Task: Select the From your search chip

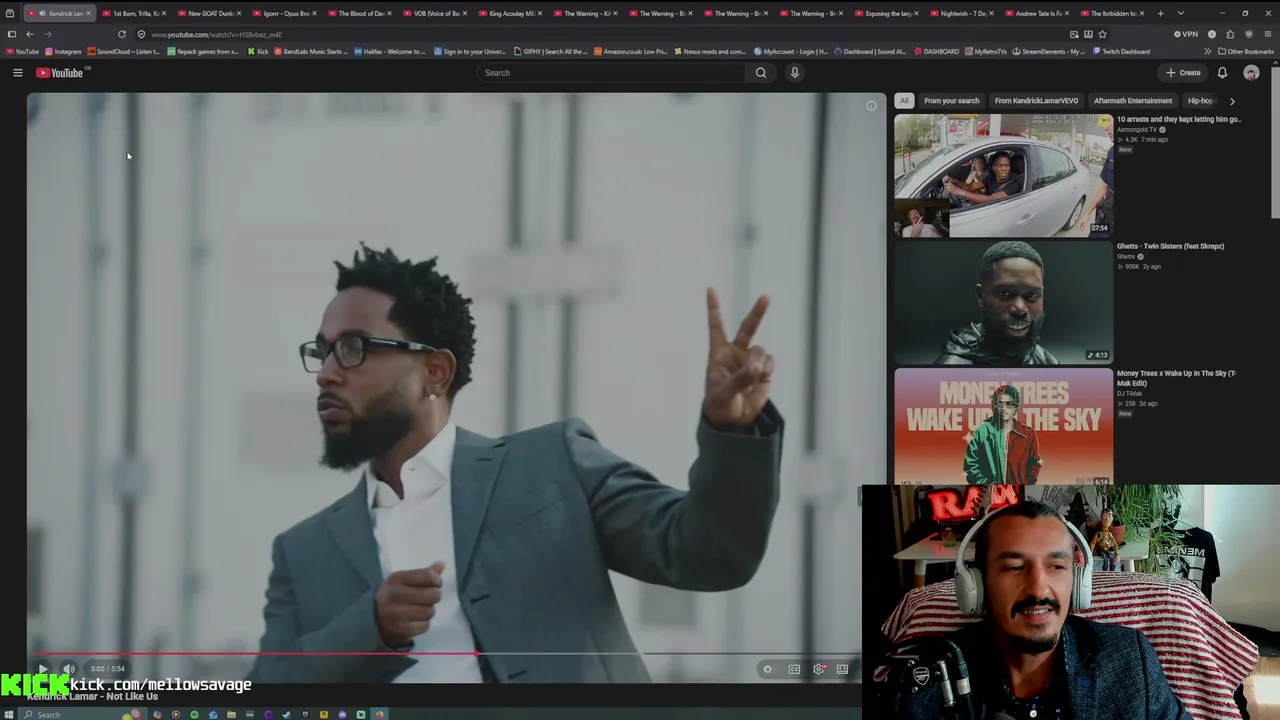Action: (x=952, y=100)
